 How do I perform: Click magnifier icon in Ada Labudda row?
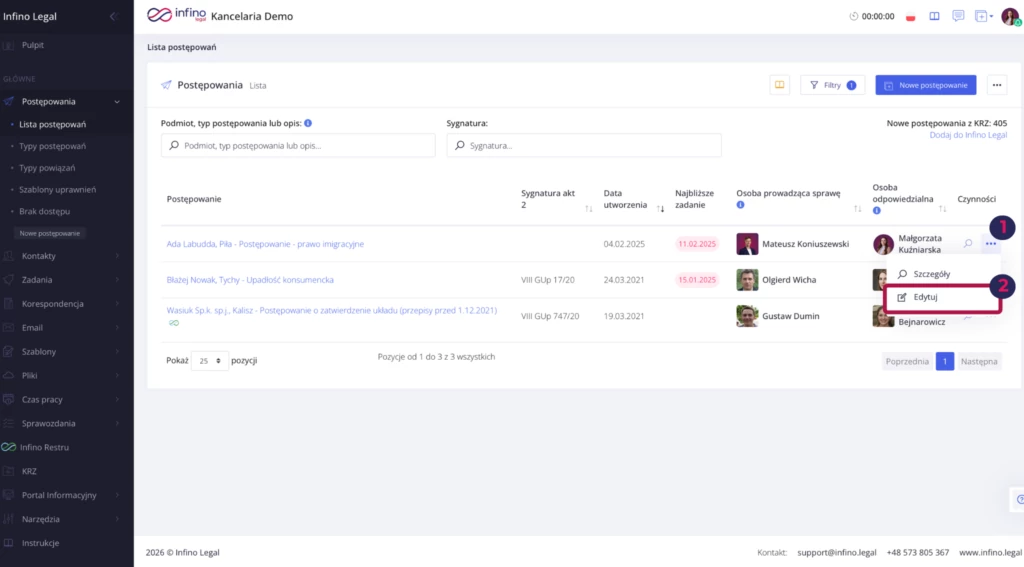coord(968,243)
